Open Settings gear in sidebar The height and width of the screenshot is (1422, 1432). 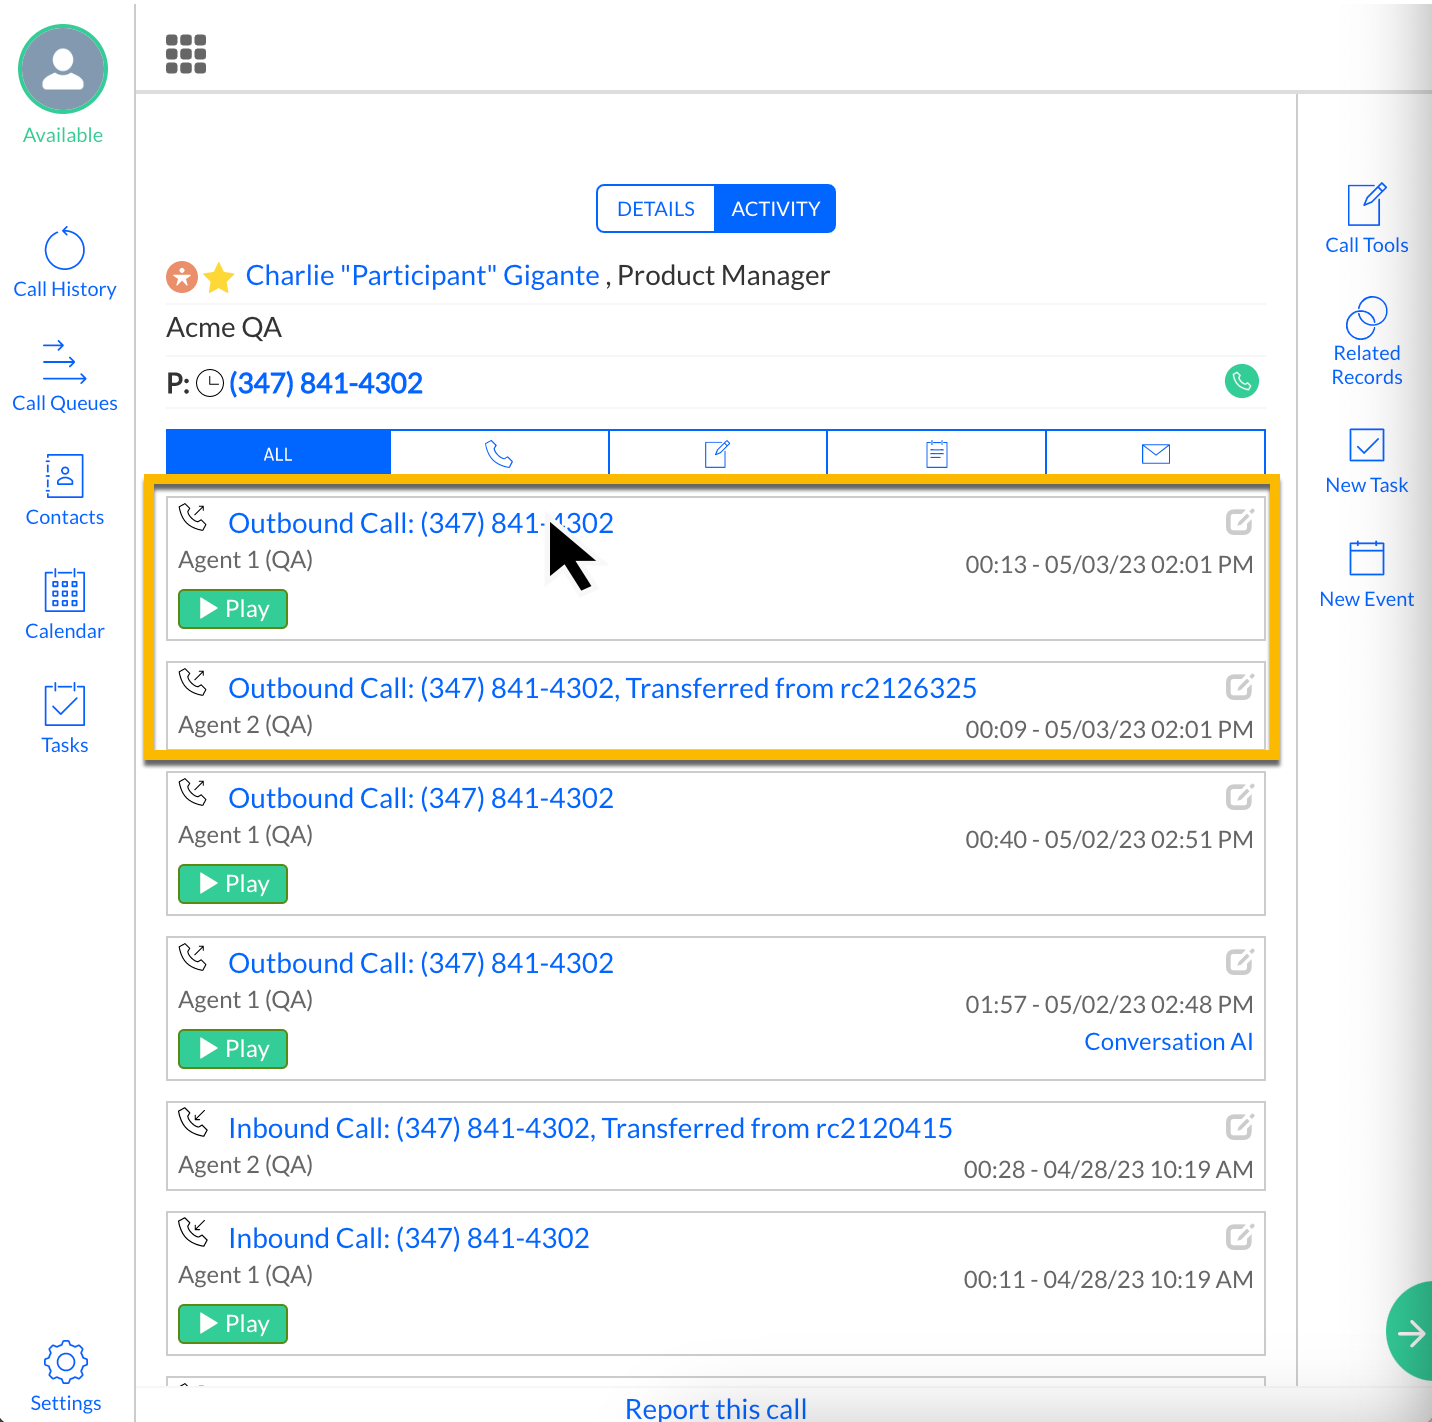66,1376
